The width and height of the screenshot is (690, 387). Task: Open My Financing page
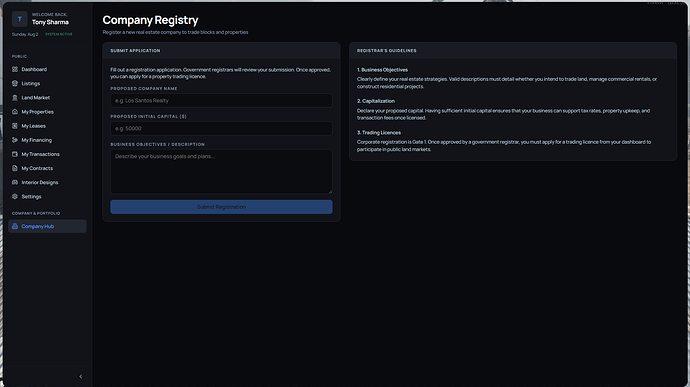click(x=47, y=140)
